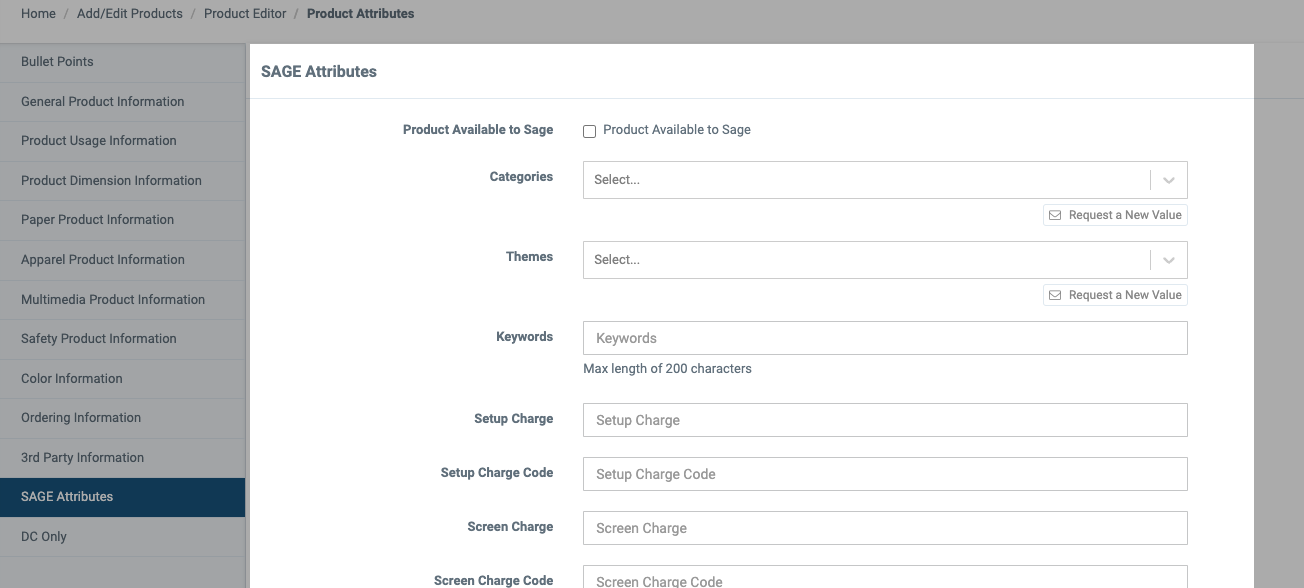This screenshot has height=588, width=1304.
Task: Click Home breadcrumb link
Action: pos(38,14)
